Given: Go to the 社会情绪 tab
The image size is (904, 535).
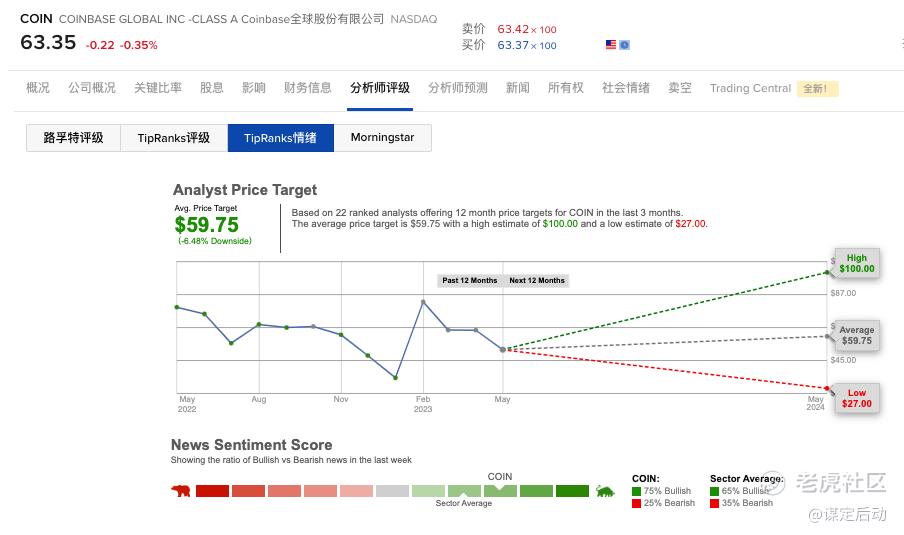Looking at the screenshot, I should tap(626, 88).
